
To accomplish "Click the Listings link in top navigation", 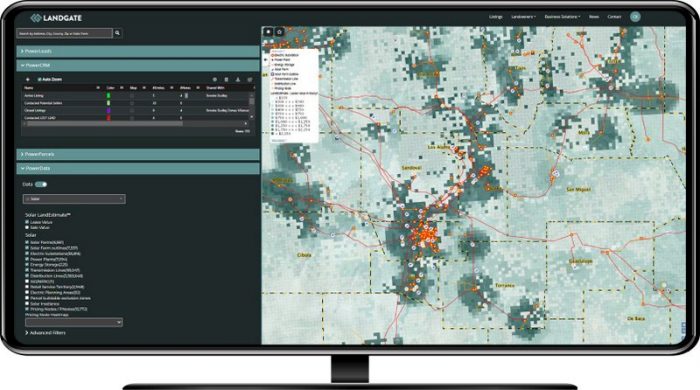I will [496, 17].
